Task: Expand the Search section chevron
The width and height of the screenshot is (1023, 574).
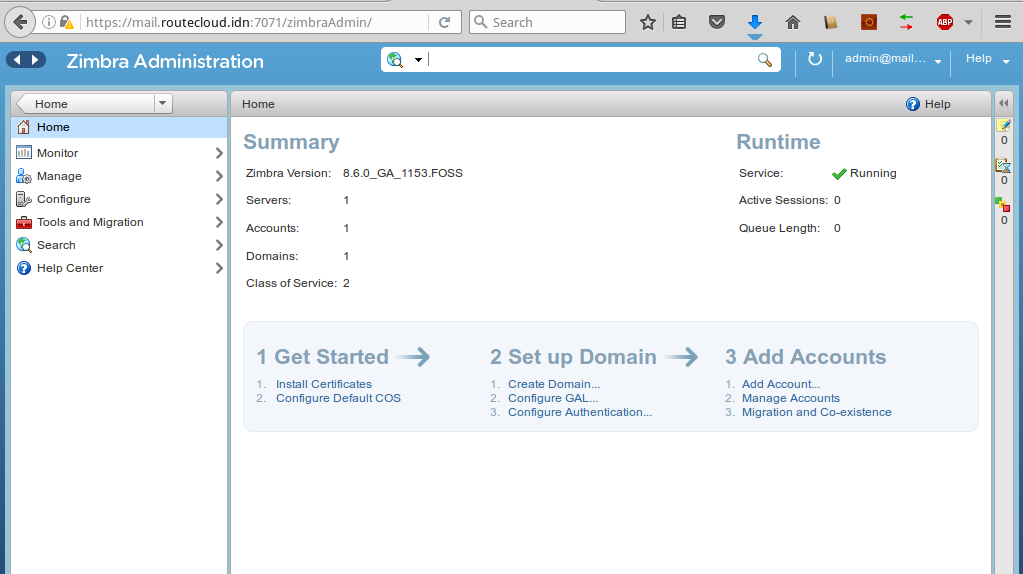Action: (219, 245)
